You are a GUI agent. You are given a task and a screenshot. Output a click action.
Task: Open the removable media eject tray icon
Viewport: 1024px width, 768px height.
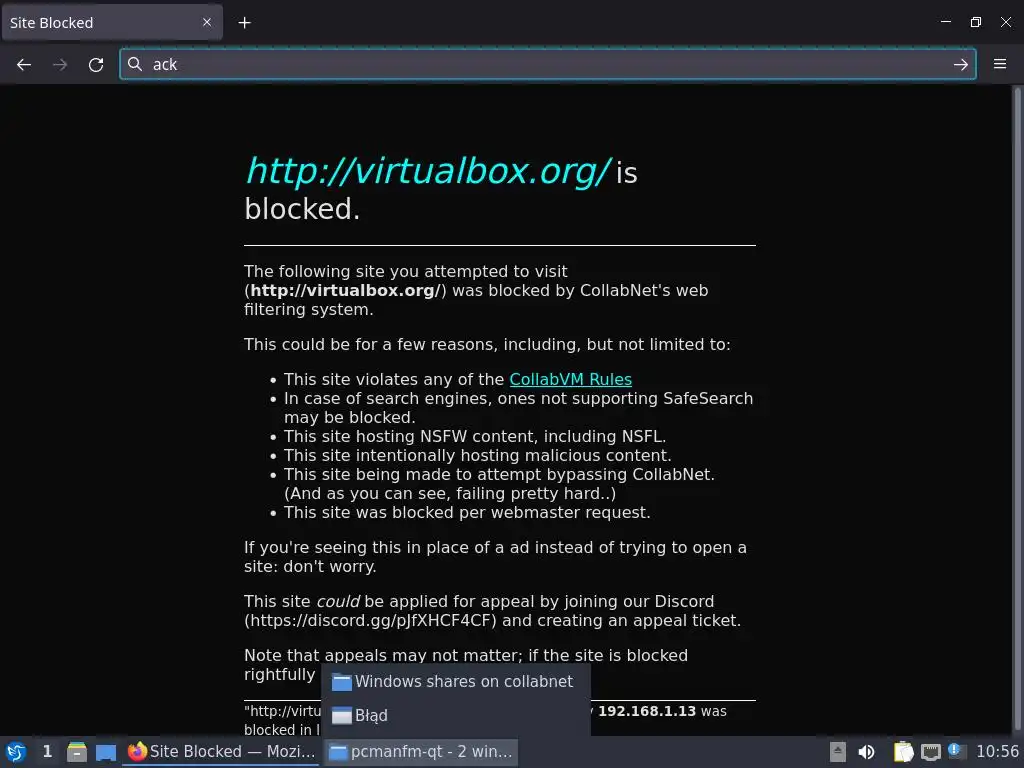point(838,752)
